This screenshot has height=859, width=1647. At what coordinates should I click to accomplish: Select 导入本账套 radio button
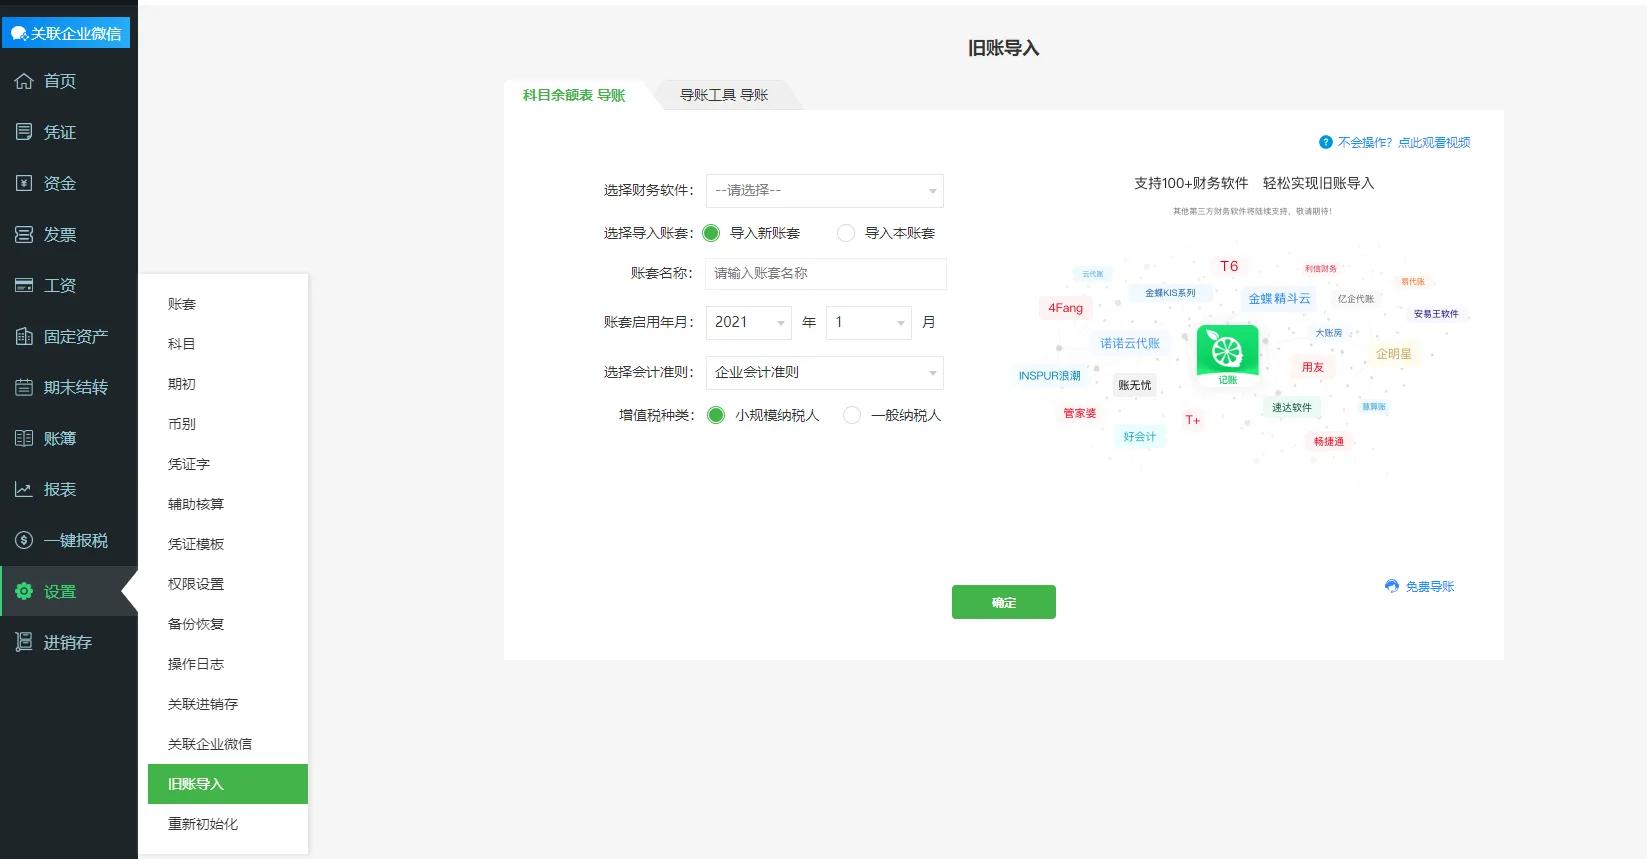(x=846, y=233)
